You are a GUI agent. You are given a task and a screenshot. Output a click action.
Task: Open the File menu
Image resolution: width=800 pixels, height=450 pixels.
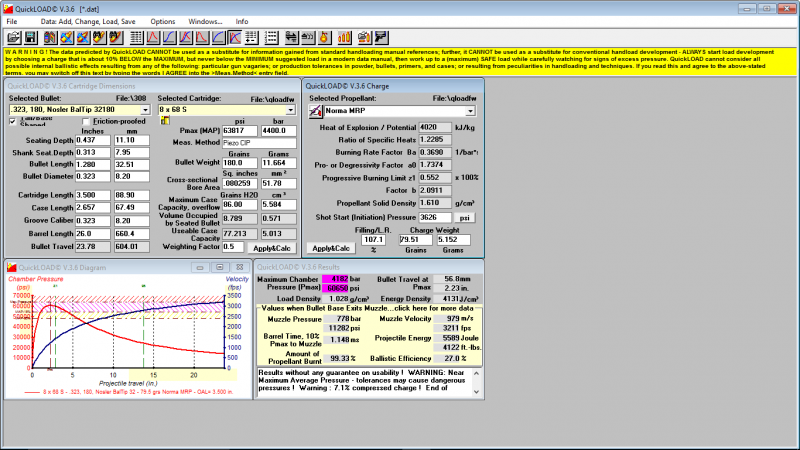12,21
